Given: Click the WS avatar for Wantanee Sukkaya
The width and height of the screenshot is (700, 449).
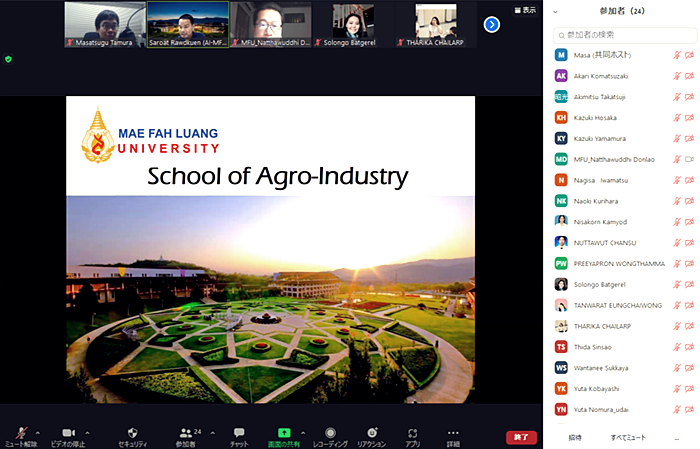Looking at the screenshot, I should pyautogui.click(x=561, y=368).
